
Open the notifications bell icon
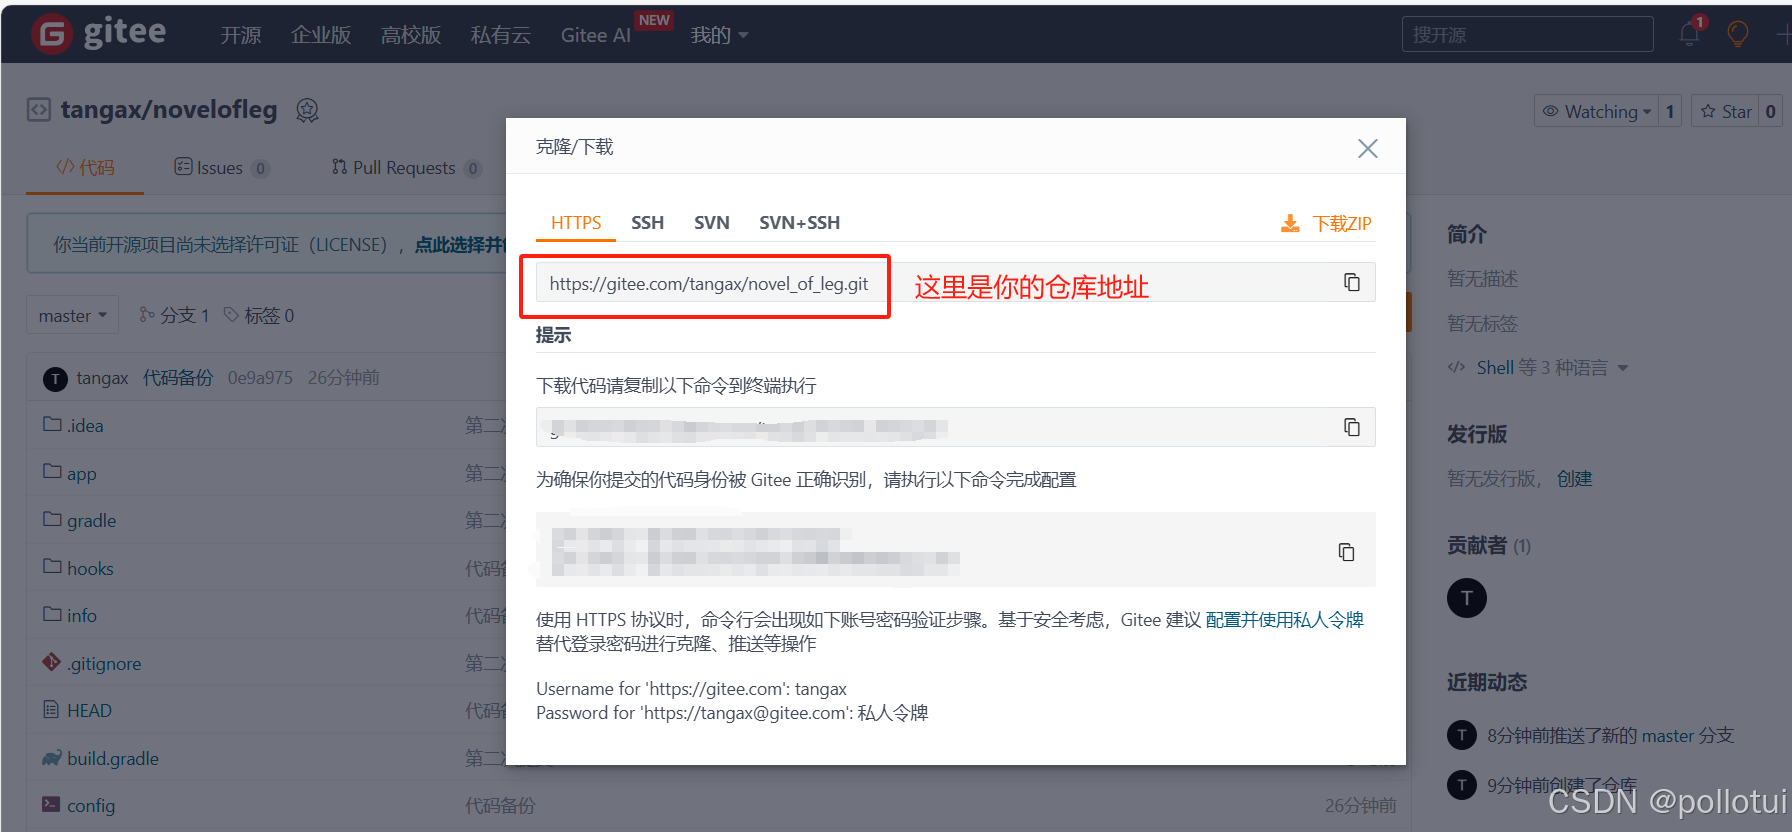(1690, 34)
